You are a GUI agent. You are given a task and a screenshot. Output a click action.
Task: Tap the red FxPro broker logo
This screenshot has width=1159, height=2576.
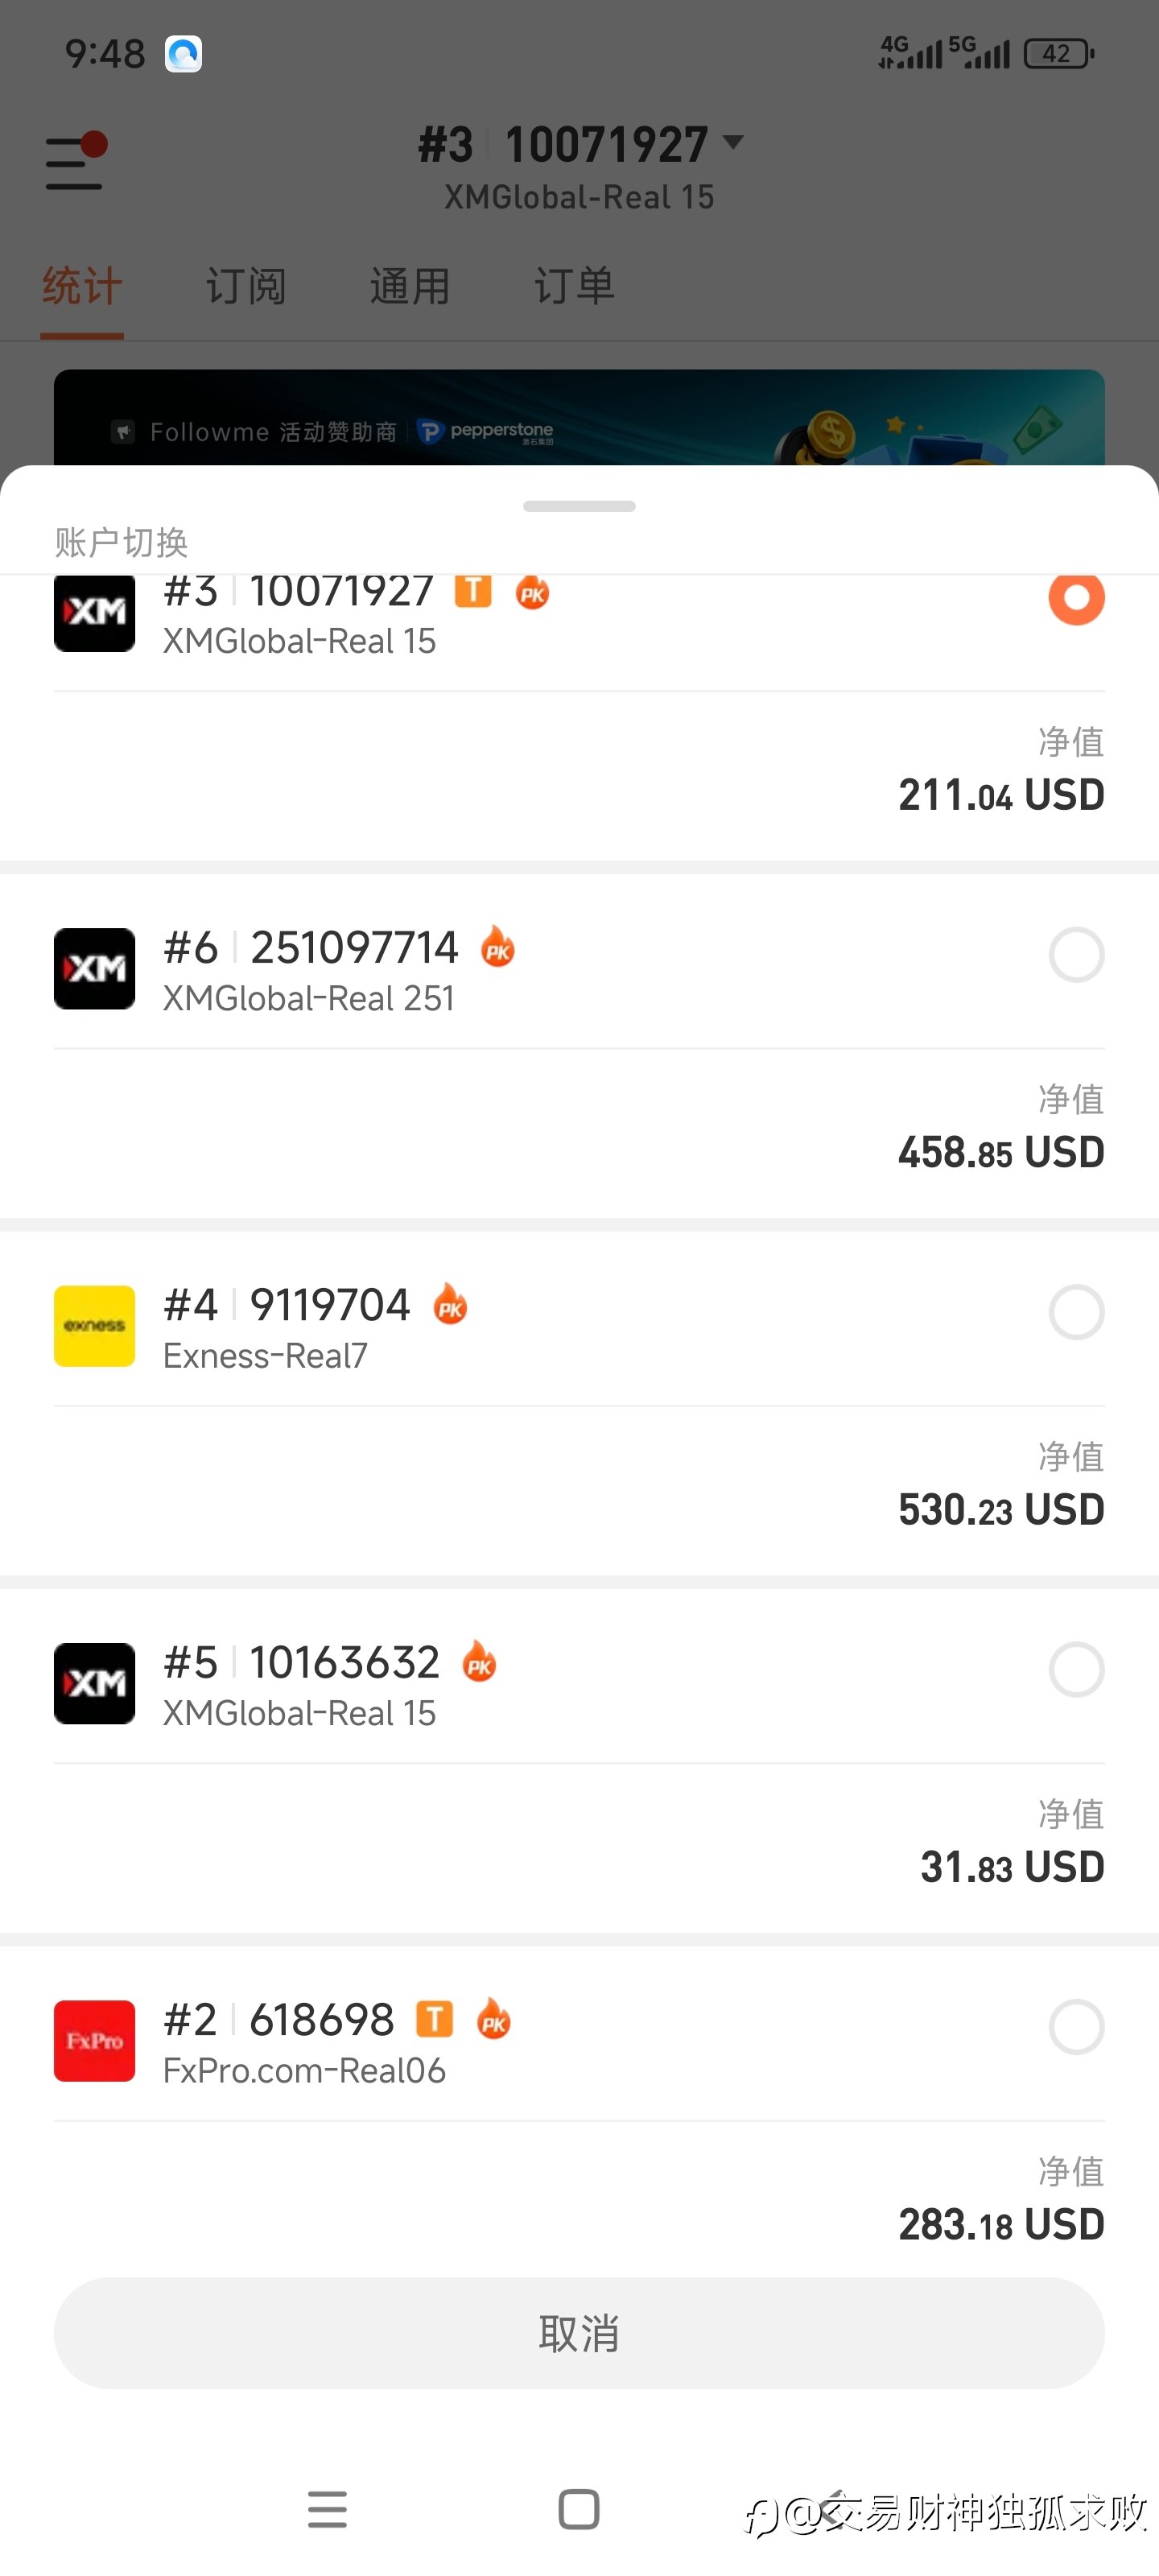94,2040
